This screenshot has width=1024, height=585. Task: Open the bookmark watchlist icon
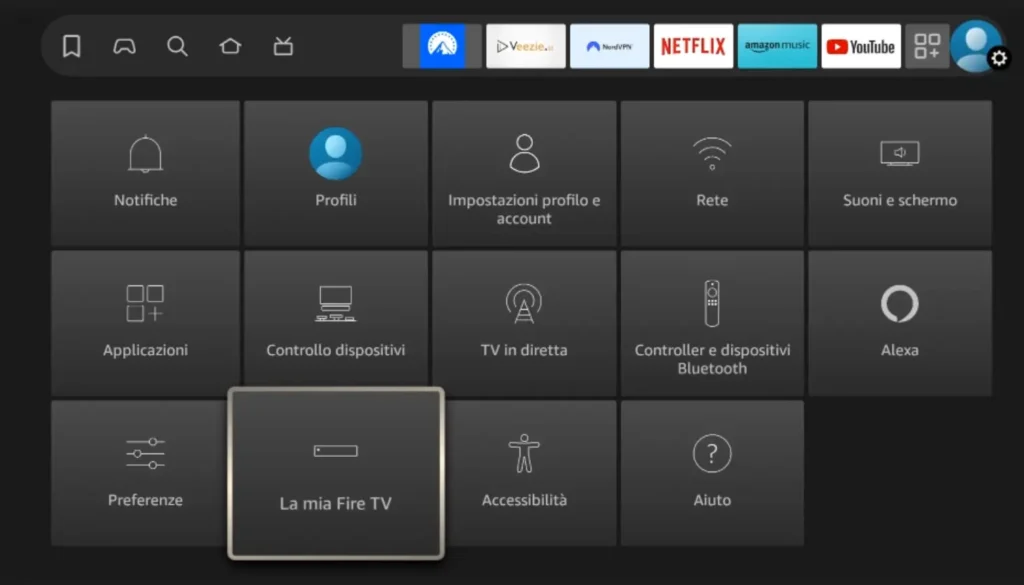pos(71,46)
